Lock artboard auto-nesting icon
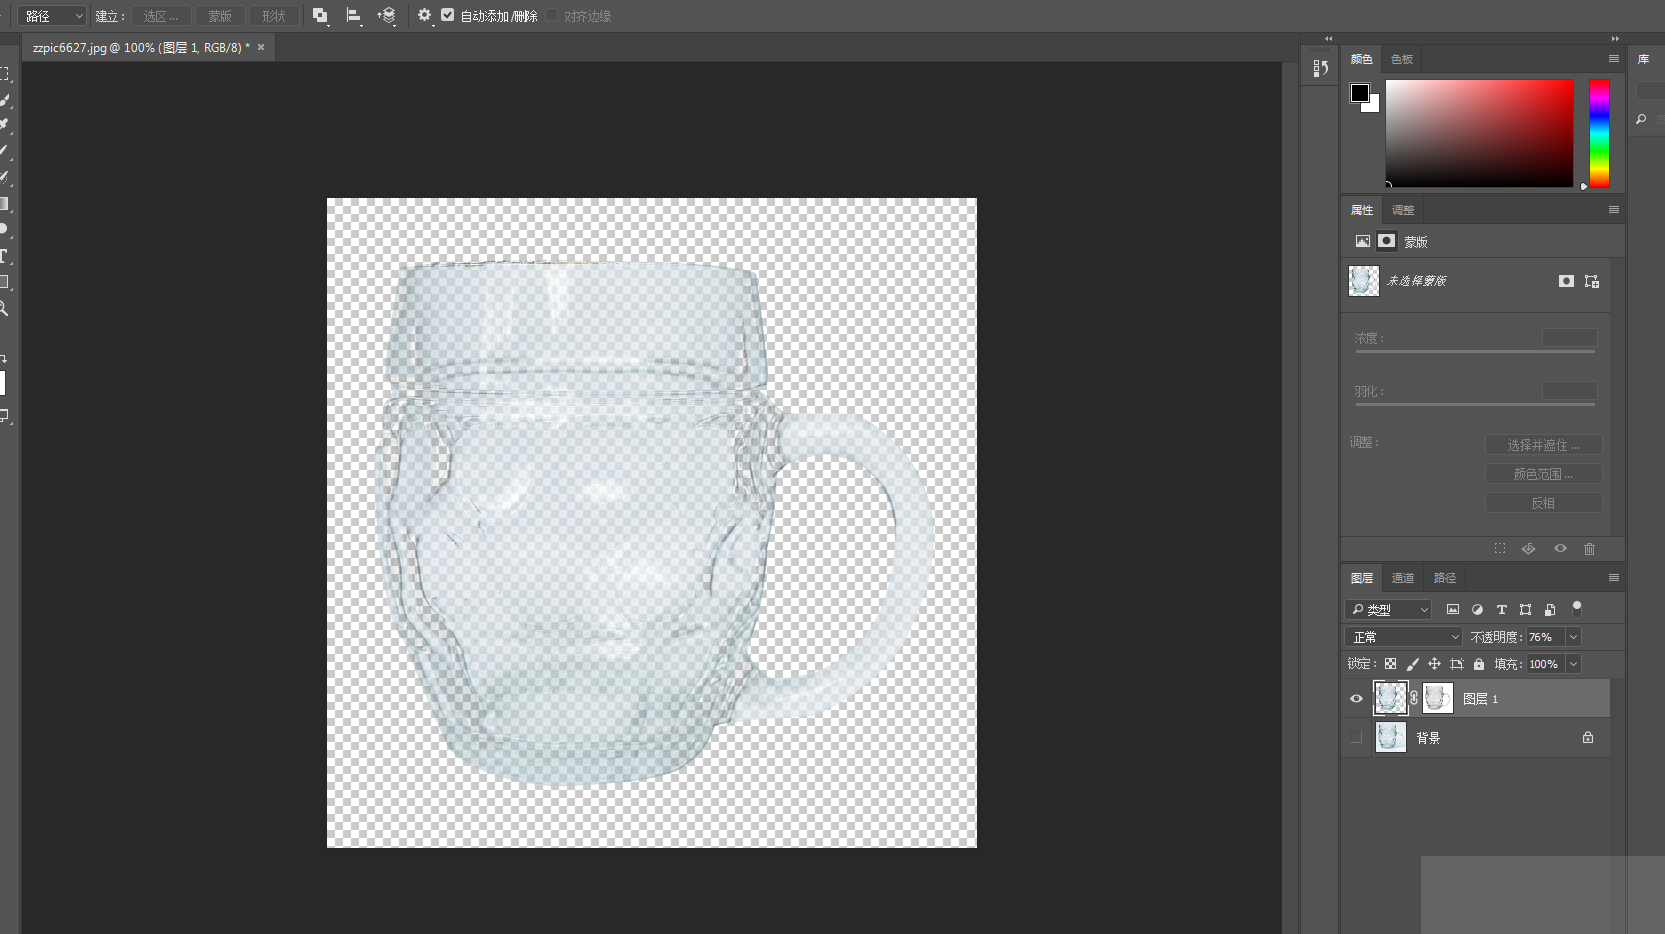 [1457, 664]
